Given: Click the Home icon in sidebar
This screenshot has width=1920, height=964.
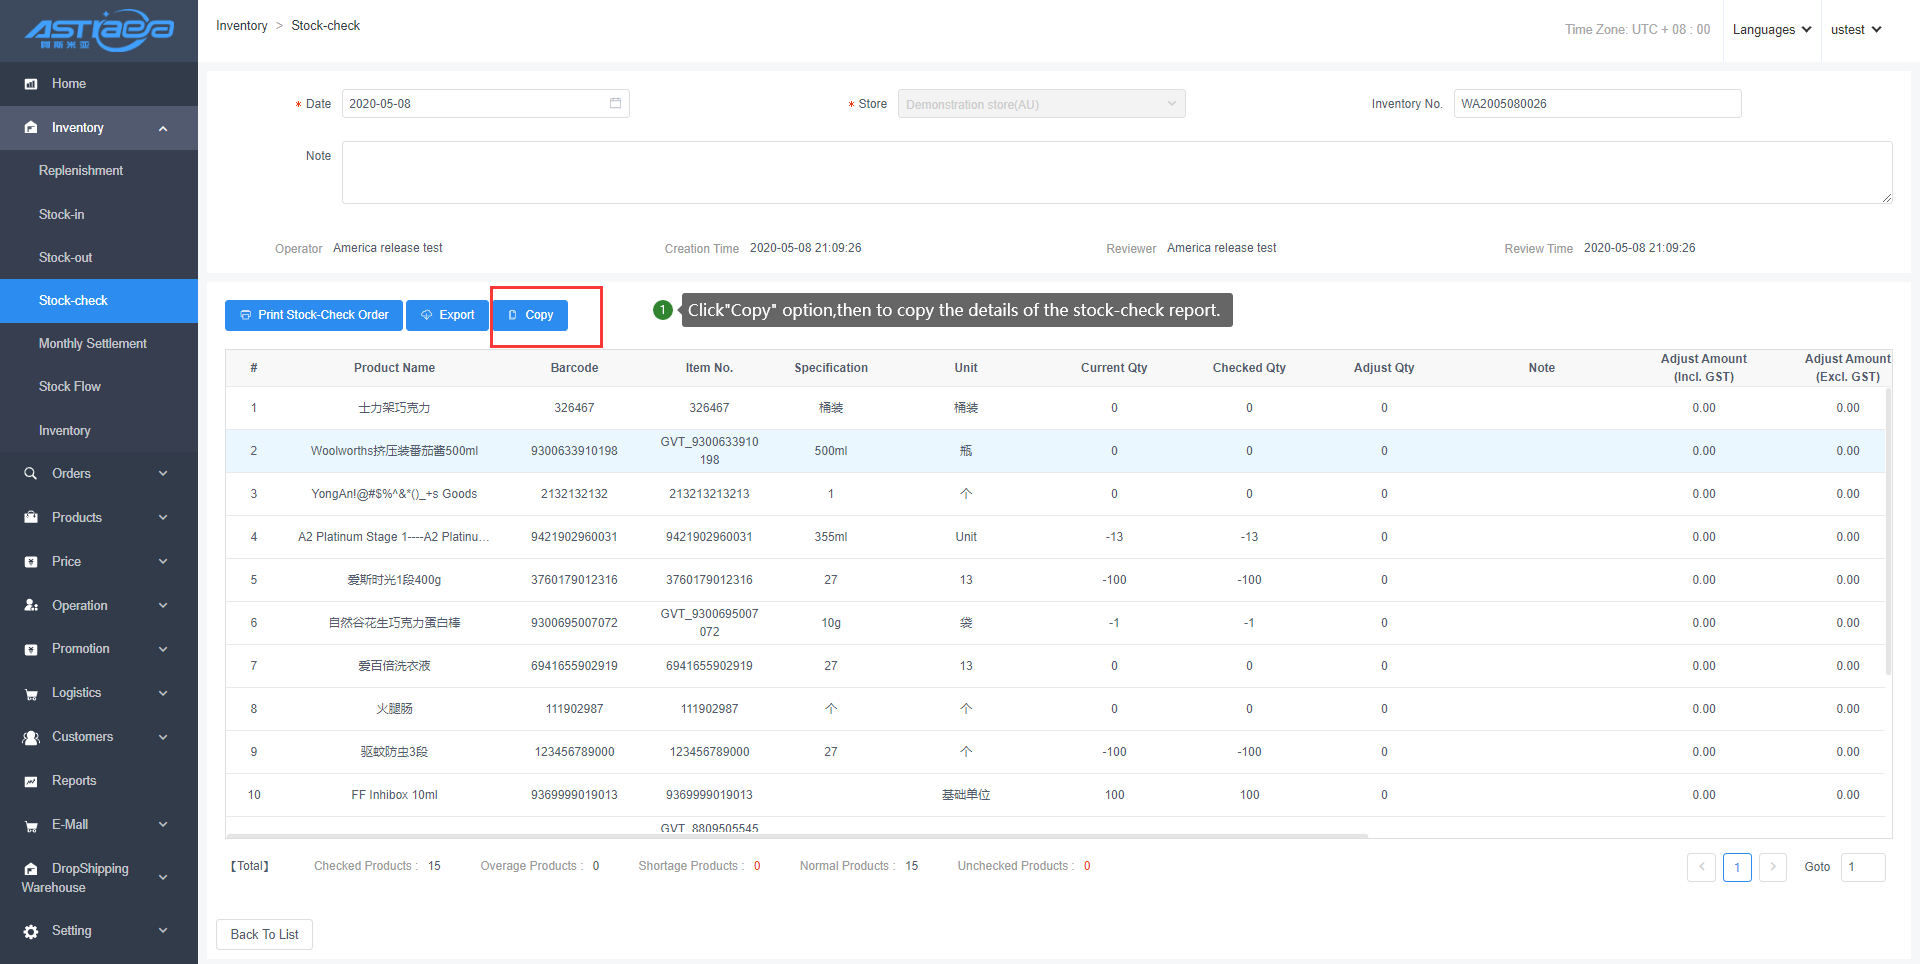Looking at the screenshot, I should 31,84.
